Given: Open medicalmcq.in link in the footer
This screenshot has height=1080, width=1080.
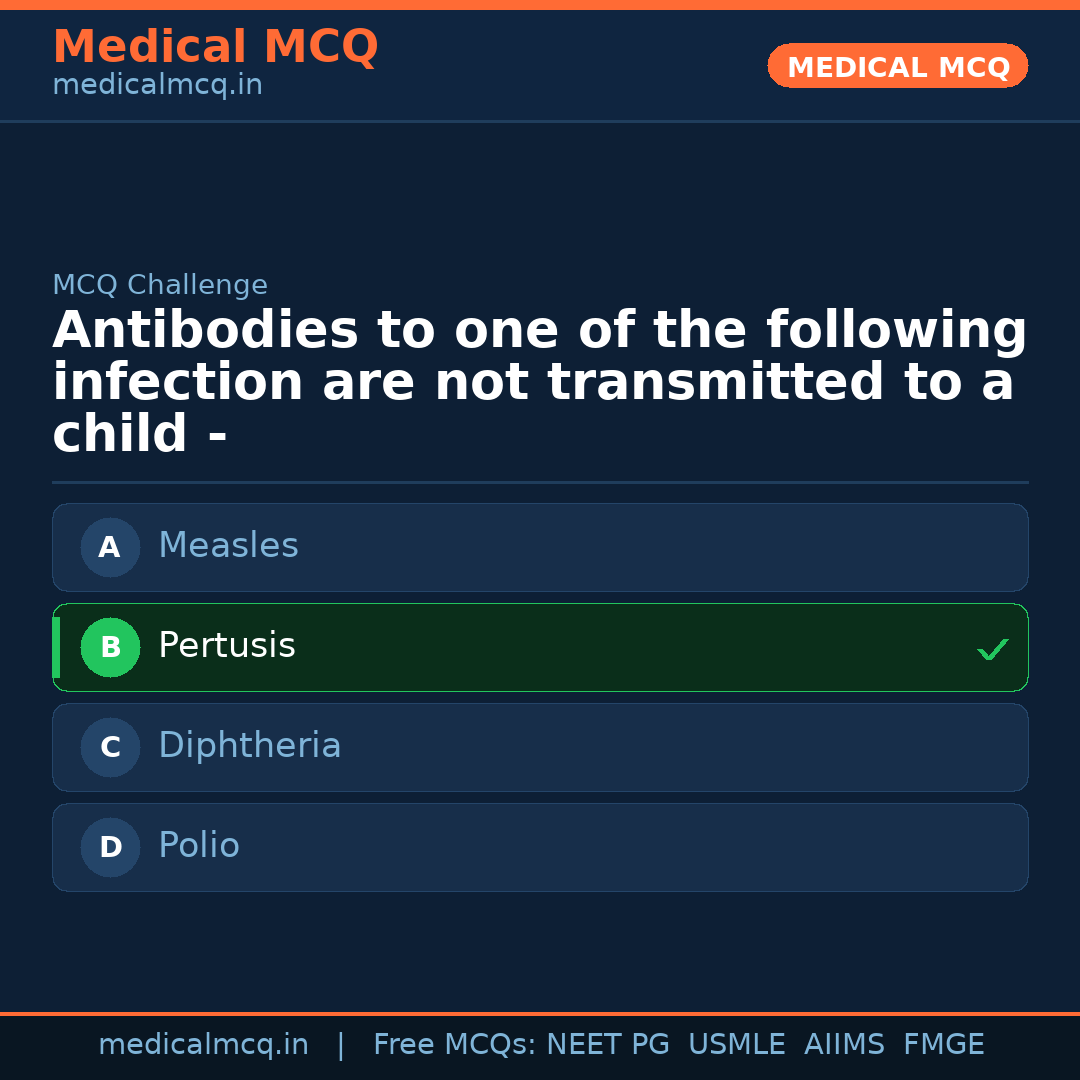Looking at the screenshot, I should [x=203, y=1045].
